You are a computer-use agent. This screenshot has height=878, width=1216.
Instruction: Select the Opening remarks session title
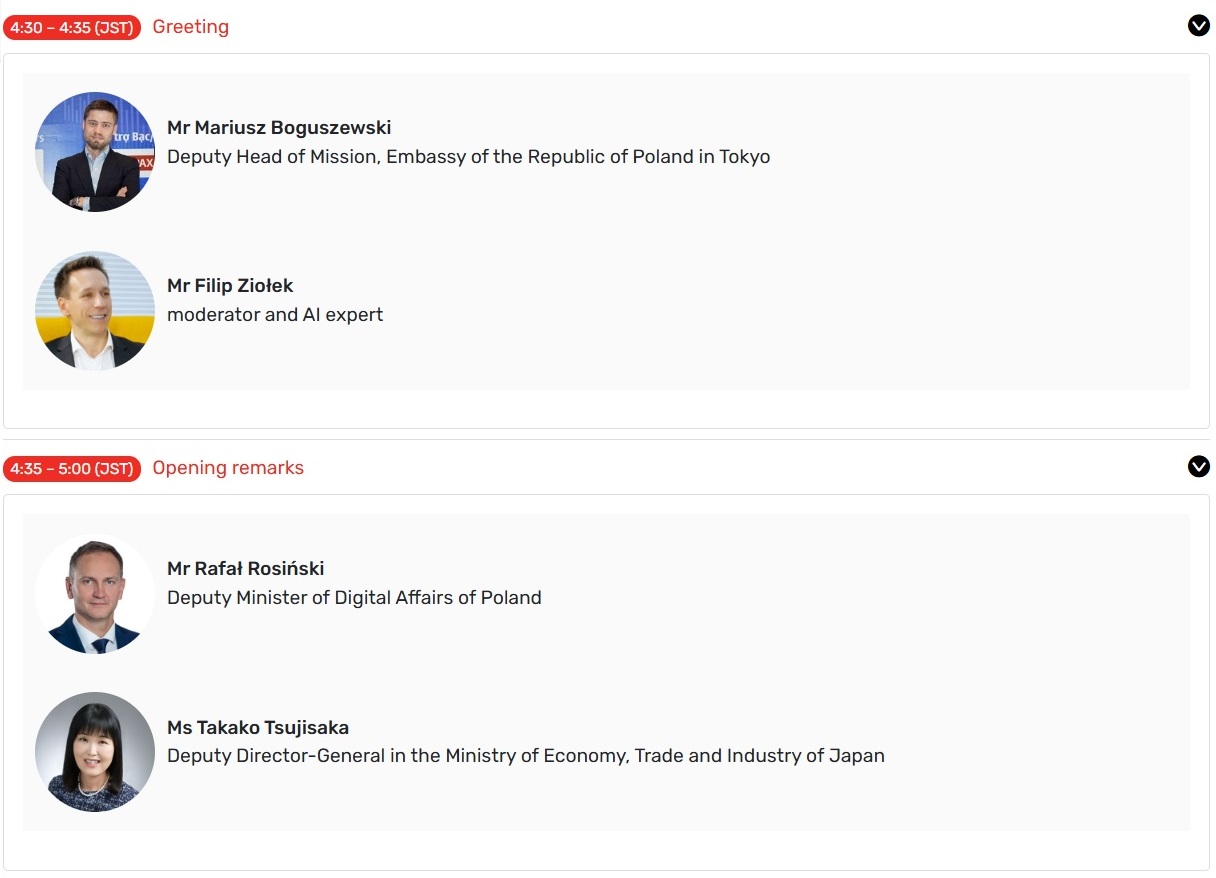point(228,468)
